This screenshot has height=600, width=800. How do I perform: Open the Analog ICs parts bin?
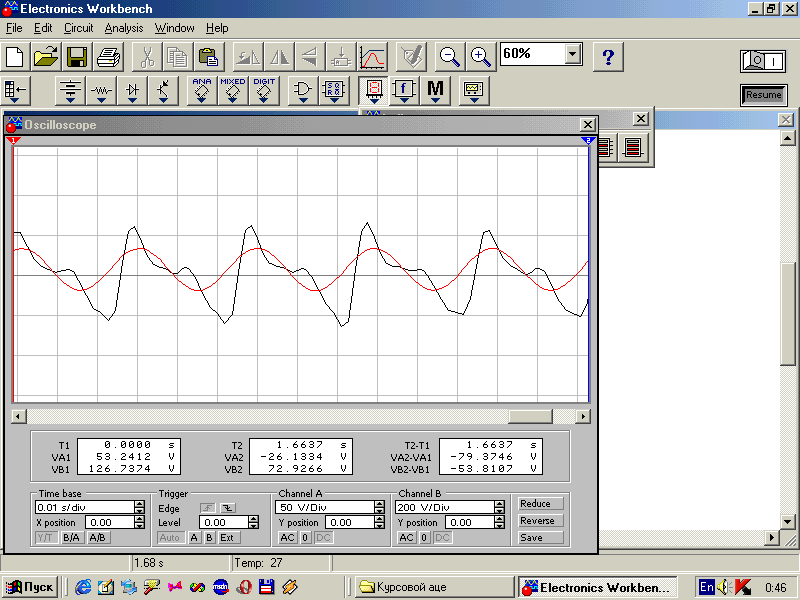(x=202, y=91)
